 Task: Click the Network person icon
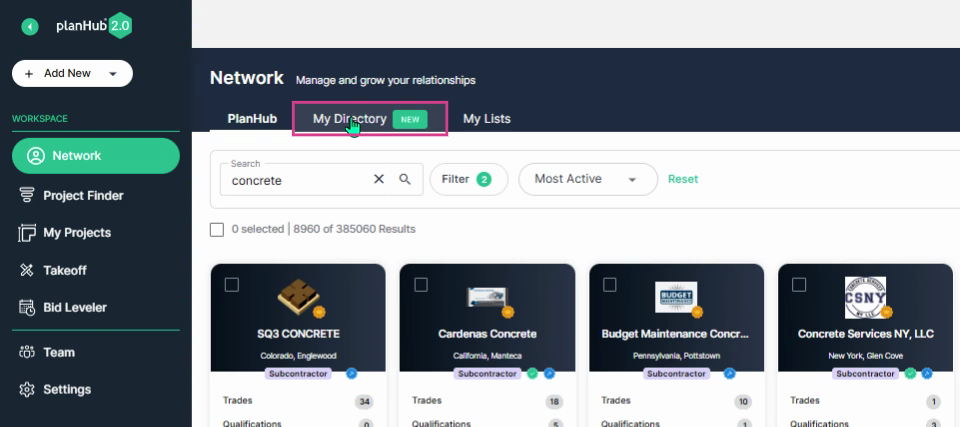36,156
